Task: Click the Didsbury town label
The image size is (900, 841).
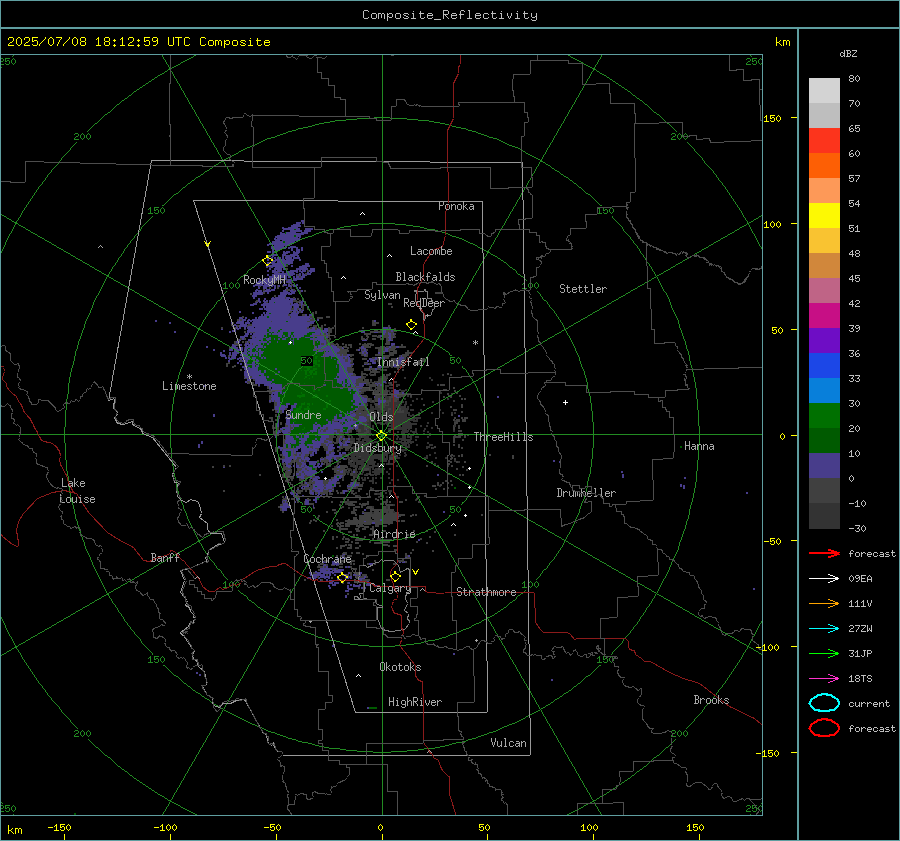Action: tap(377, 448)
